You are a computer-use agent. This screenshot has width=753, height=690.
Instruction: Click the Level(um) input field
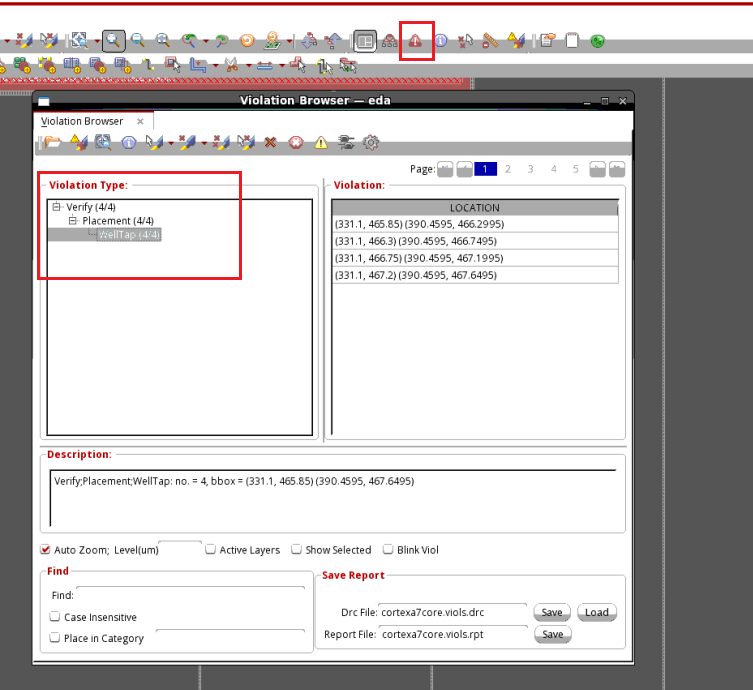180,549
